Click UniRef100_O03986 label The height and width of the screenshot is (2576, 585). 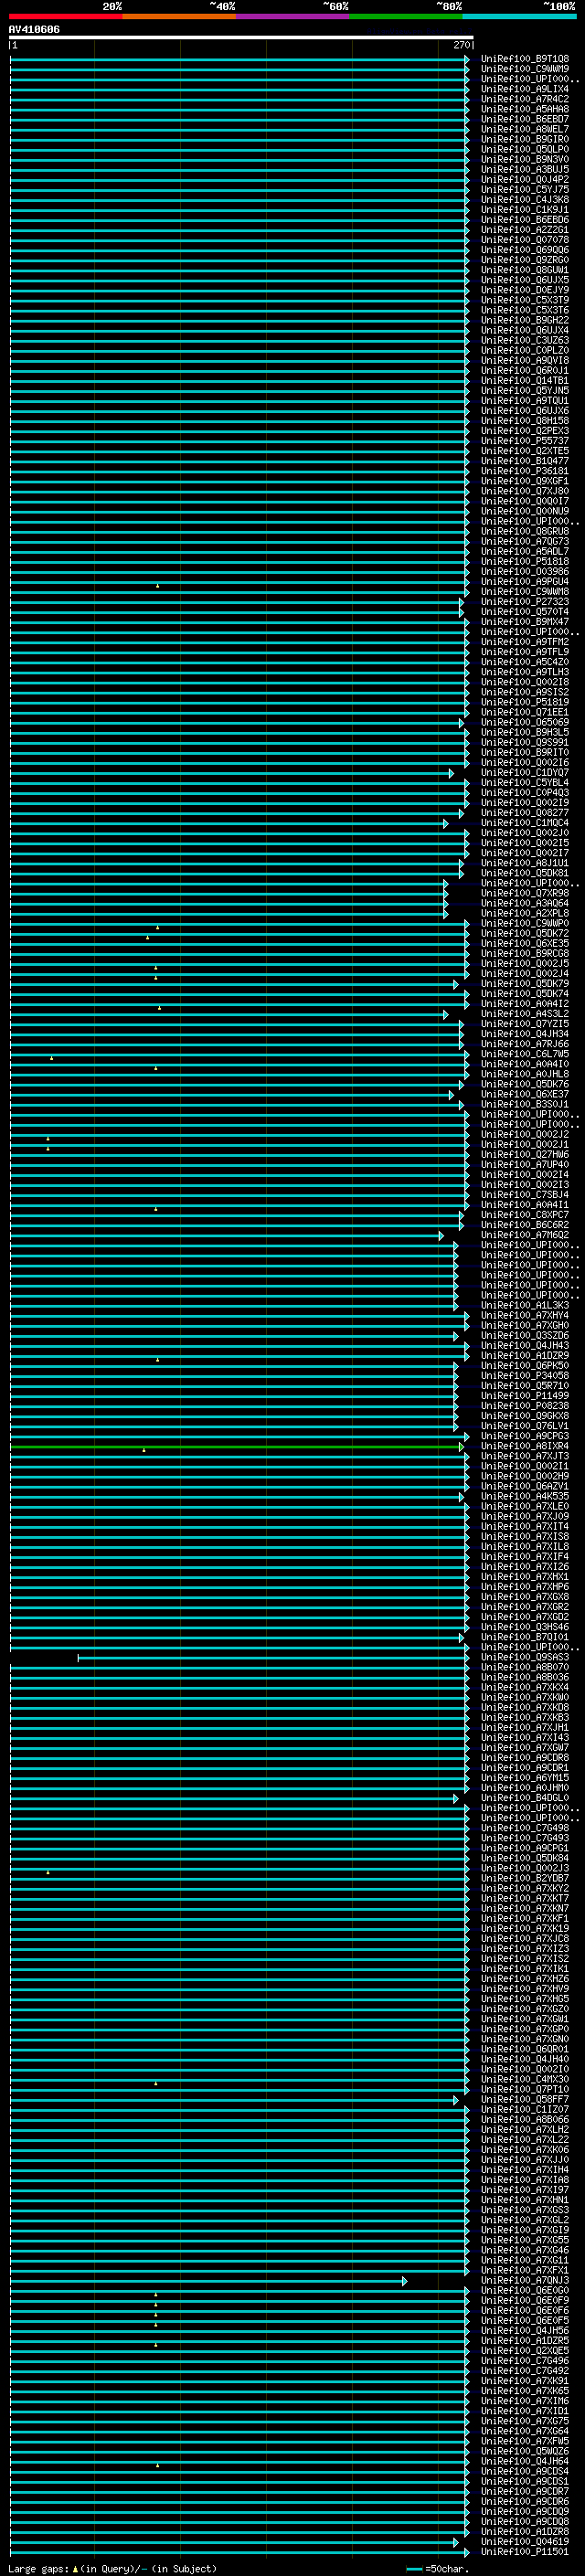[525, 572]
